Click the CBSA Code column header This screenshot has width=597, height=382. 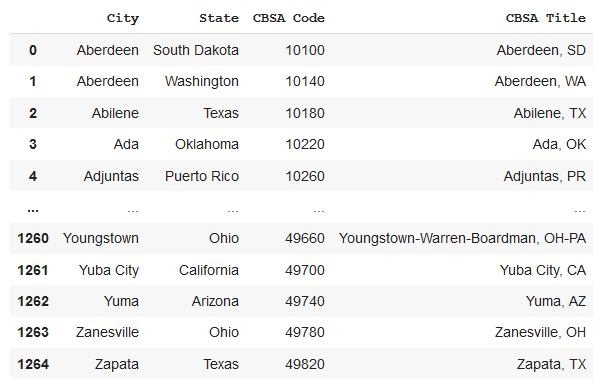(289, 18)
